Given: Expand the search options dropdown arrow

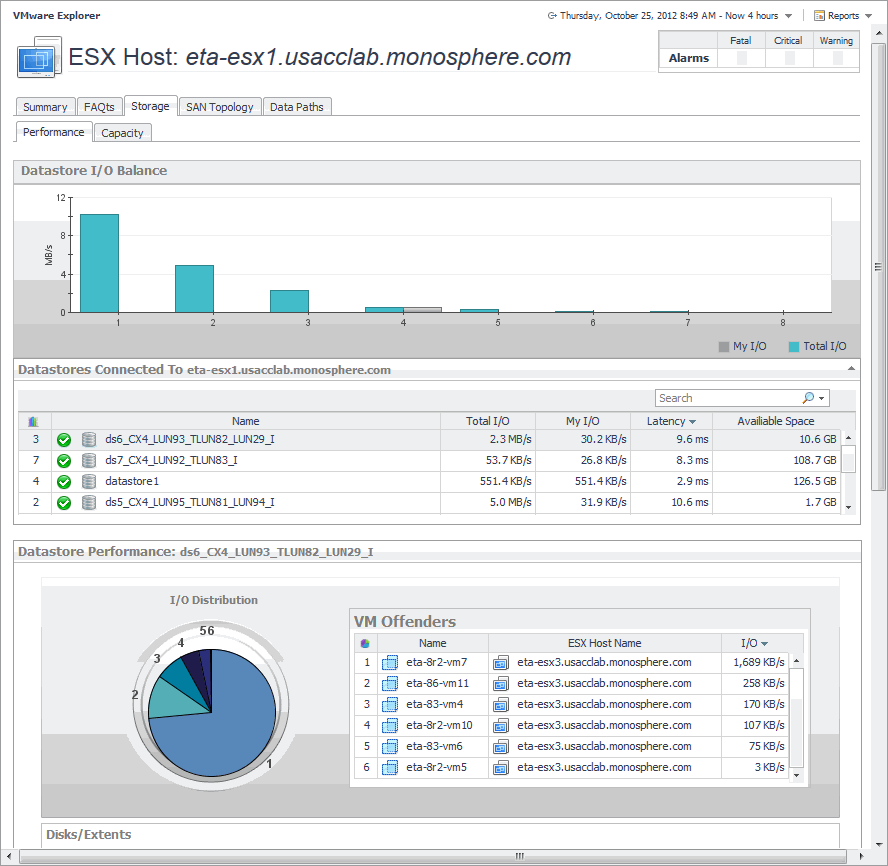Looking at the screenshot, I should point(822,398).
